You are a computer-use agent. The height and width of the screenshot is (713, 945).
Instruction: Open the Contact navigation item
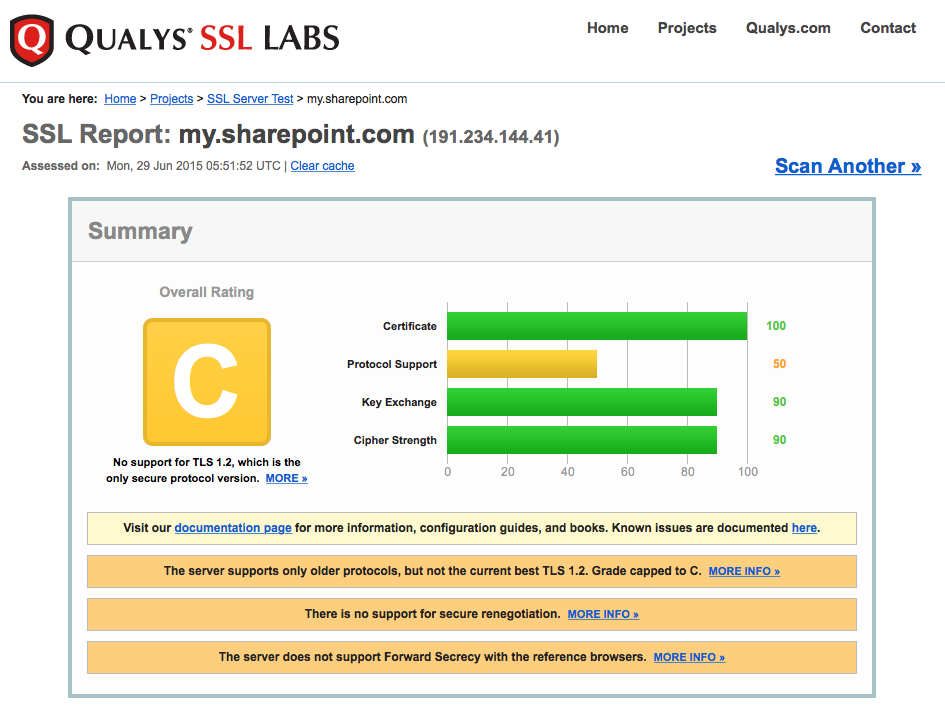pyautogui.click(x=888, y=28)
